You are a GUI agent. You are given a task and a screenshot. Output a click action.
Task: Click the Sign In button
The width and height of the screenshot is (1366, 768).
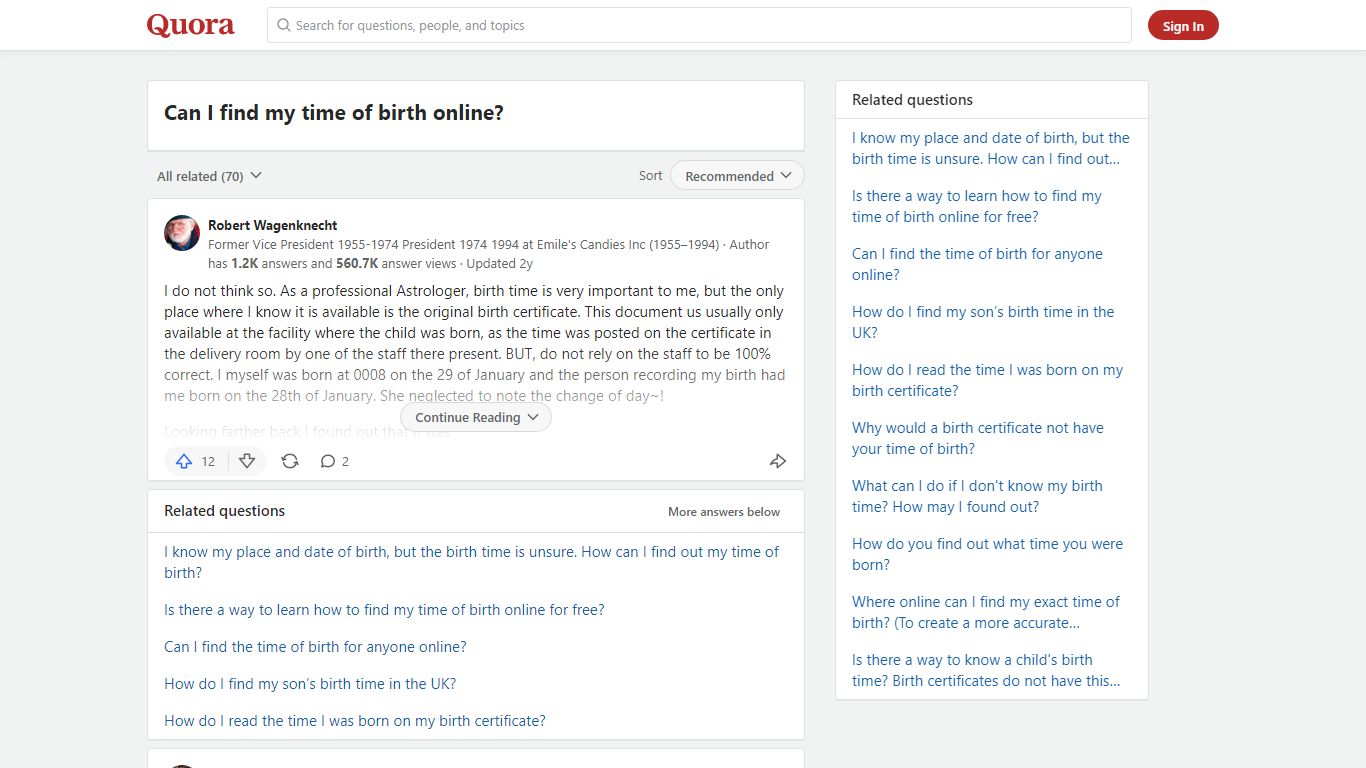tap(1183, 26)
